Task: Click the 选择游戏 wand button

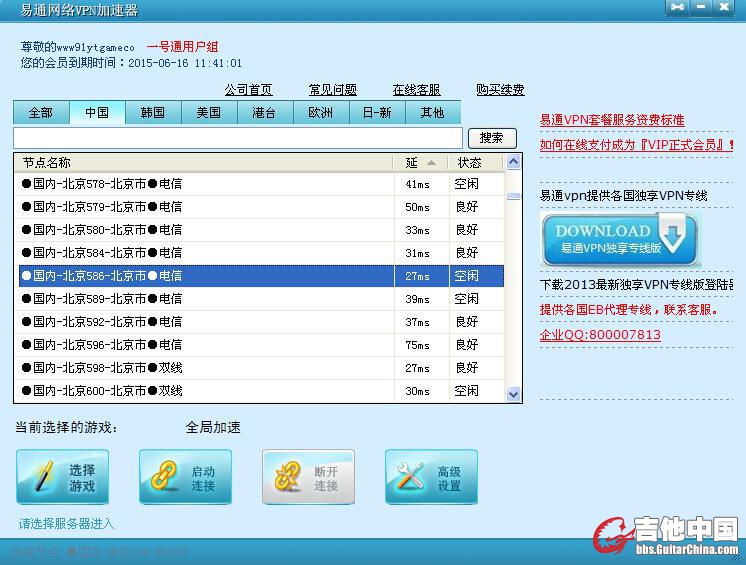Action: click(62, 477)
